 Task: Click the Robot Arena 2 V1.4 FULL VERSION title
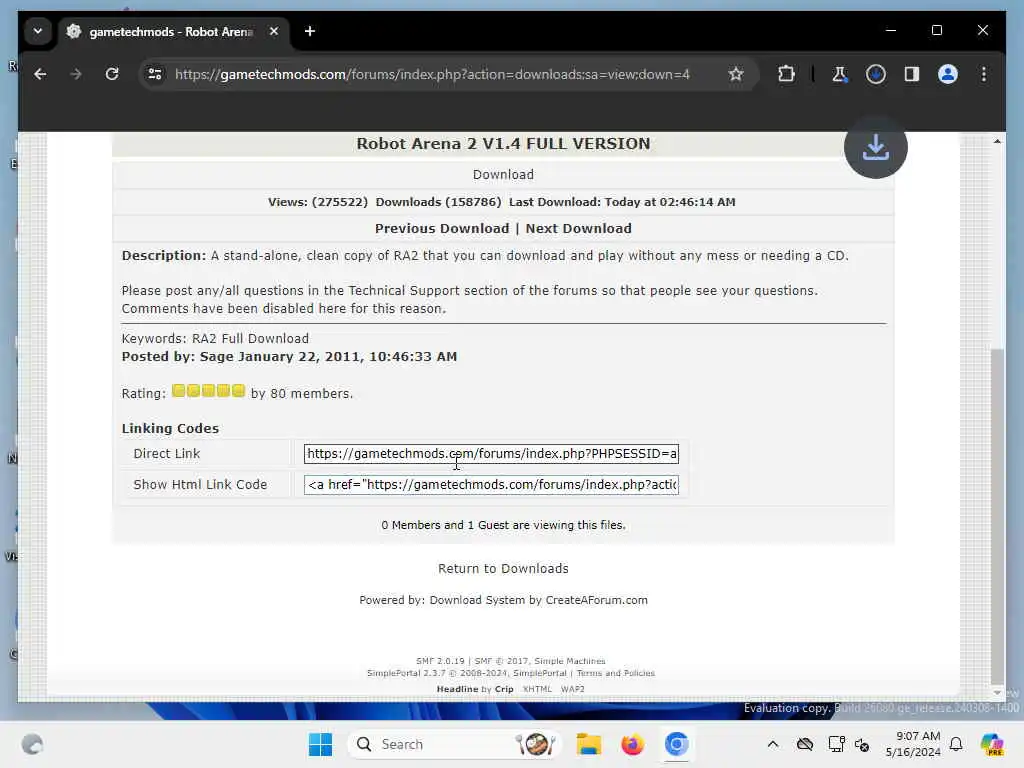click(503, 144)
